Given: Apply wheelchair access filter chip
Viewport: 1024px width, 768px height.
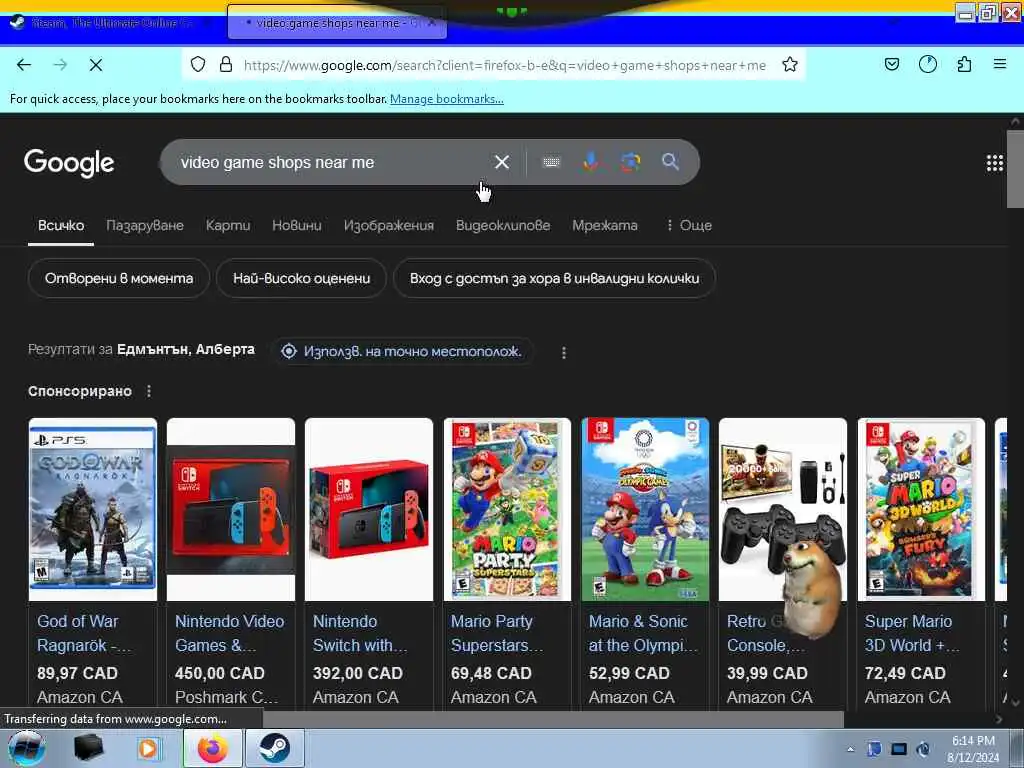Looking at the screenshot, I should [x=554, y=278].
